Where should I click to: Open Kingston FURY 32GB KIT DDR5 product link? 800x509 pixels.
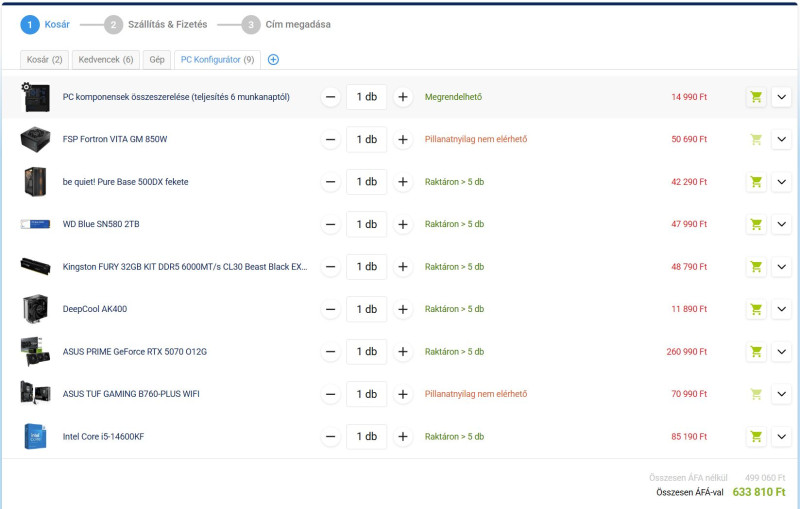[185, 267]
